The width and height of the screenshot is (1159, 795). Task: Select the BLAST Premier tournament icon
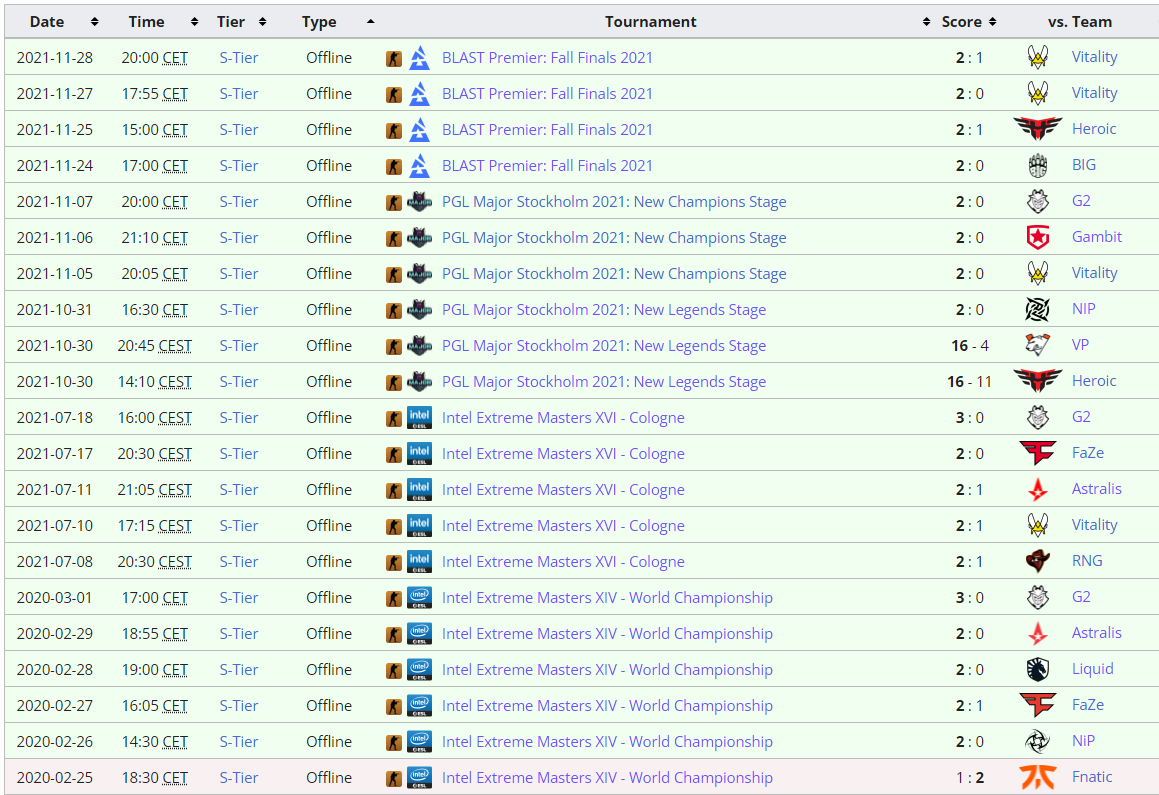pos(419,58)
